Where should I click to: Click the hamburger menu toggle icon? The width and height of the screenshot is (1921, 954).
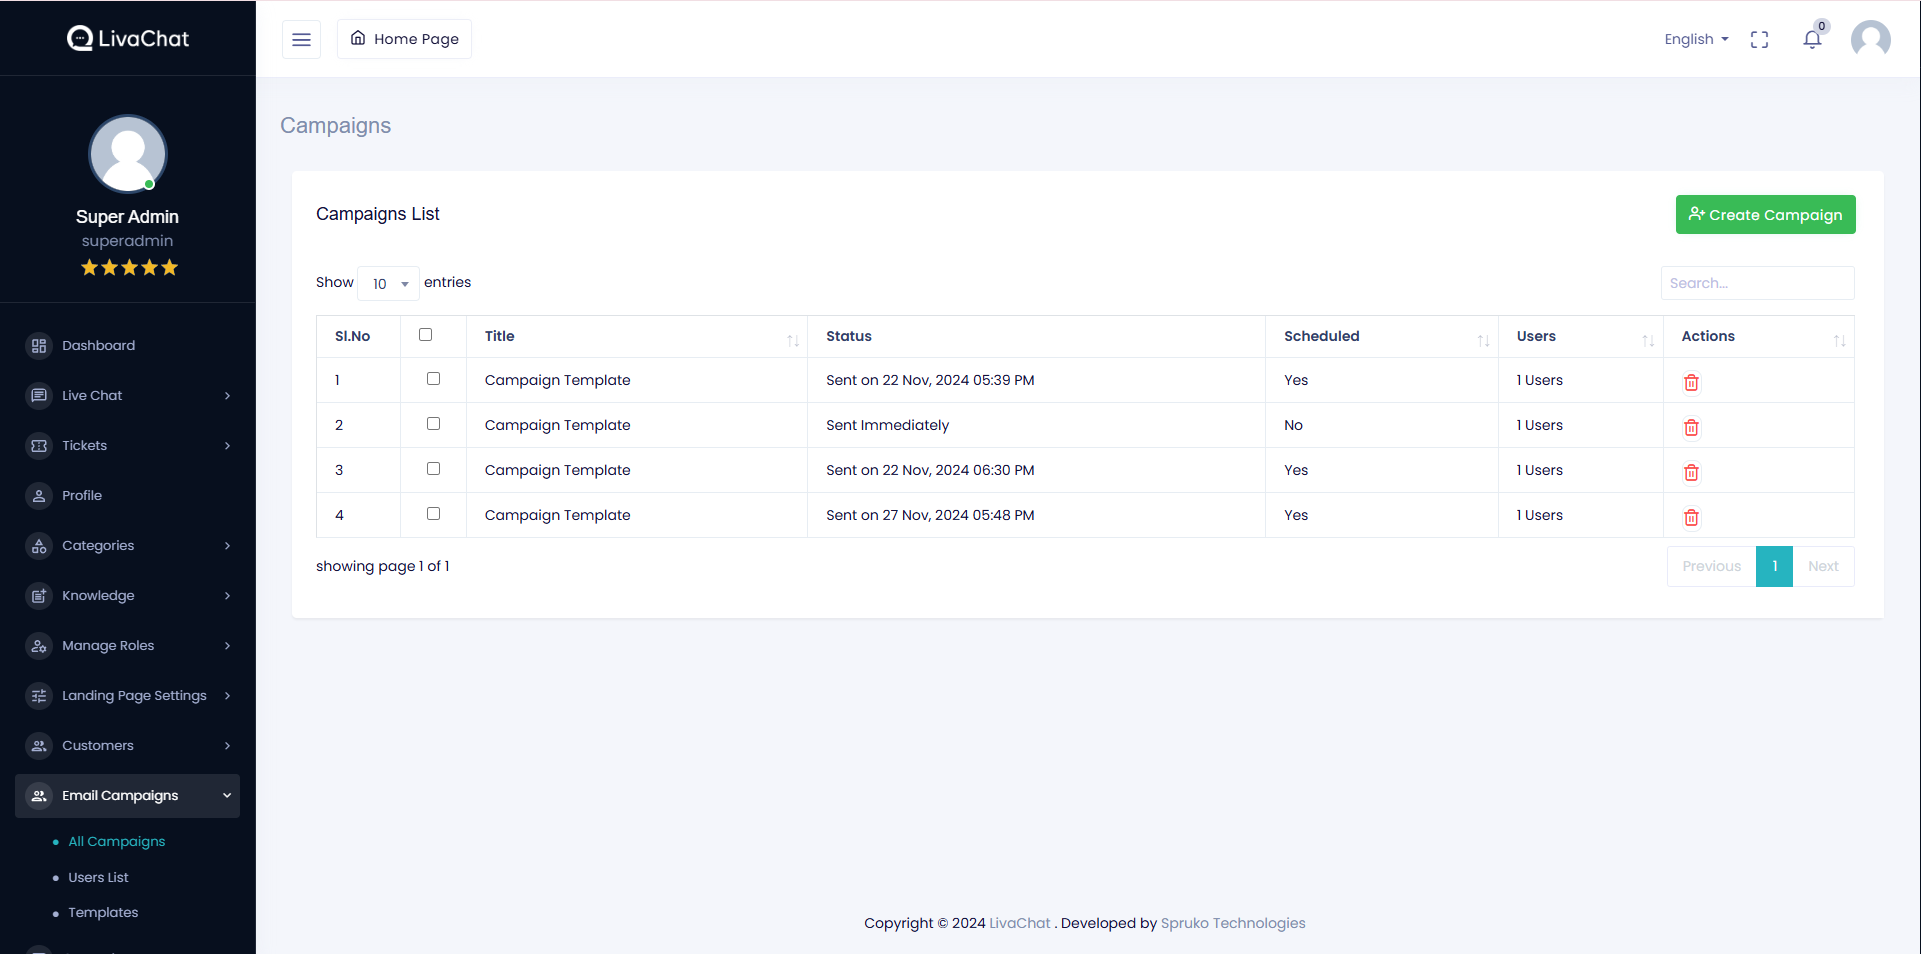tap(301, 40)
